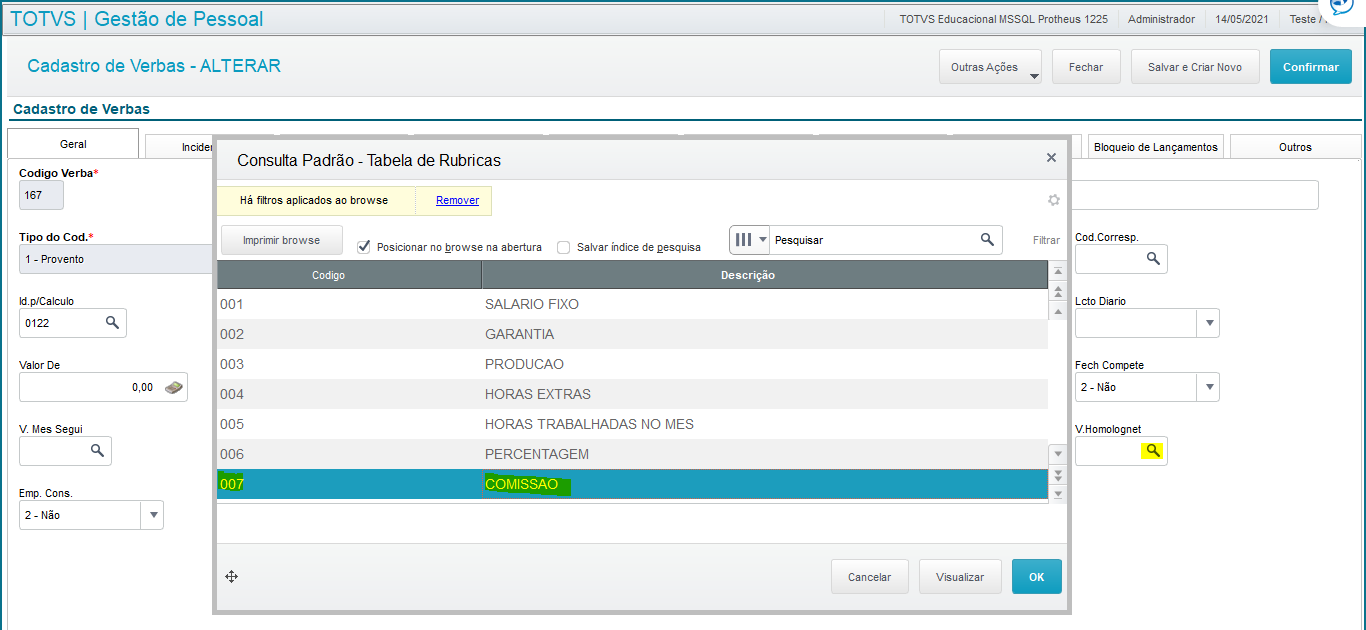This screenshot has width=1366, height=630.
Task: Open the Fech Compete dropdown
Action: coord(1210,387)
